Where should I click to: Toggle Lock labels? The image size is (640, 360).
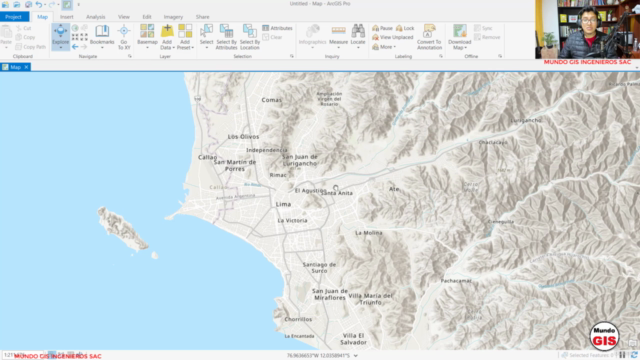405,28
